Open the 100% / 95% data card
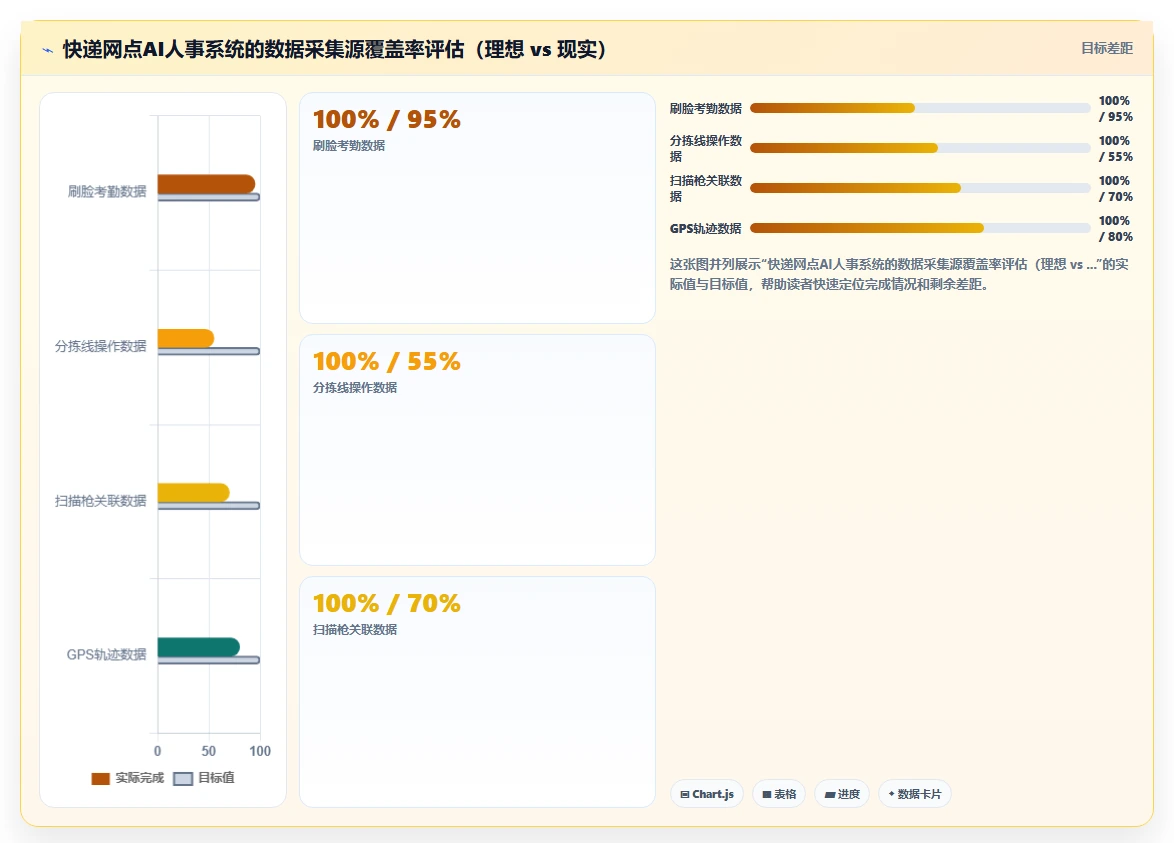1174x843 pixels. coord(477,208)
